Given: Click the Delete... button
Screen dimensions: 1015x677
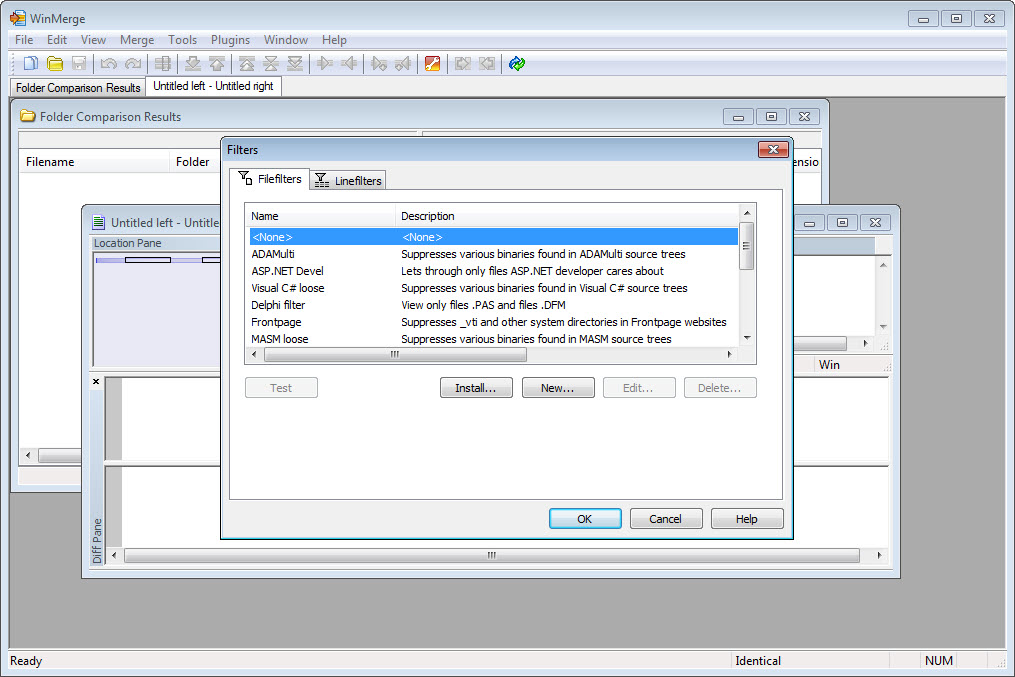Looking at the screenshot, I should [x=720, y=388].
